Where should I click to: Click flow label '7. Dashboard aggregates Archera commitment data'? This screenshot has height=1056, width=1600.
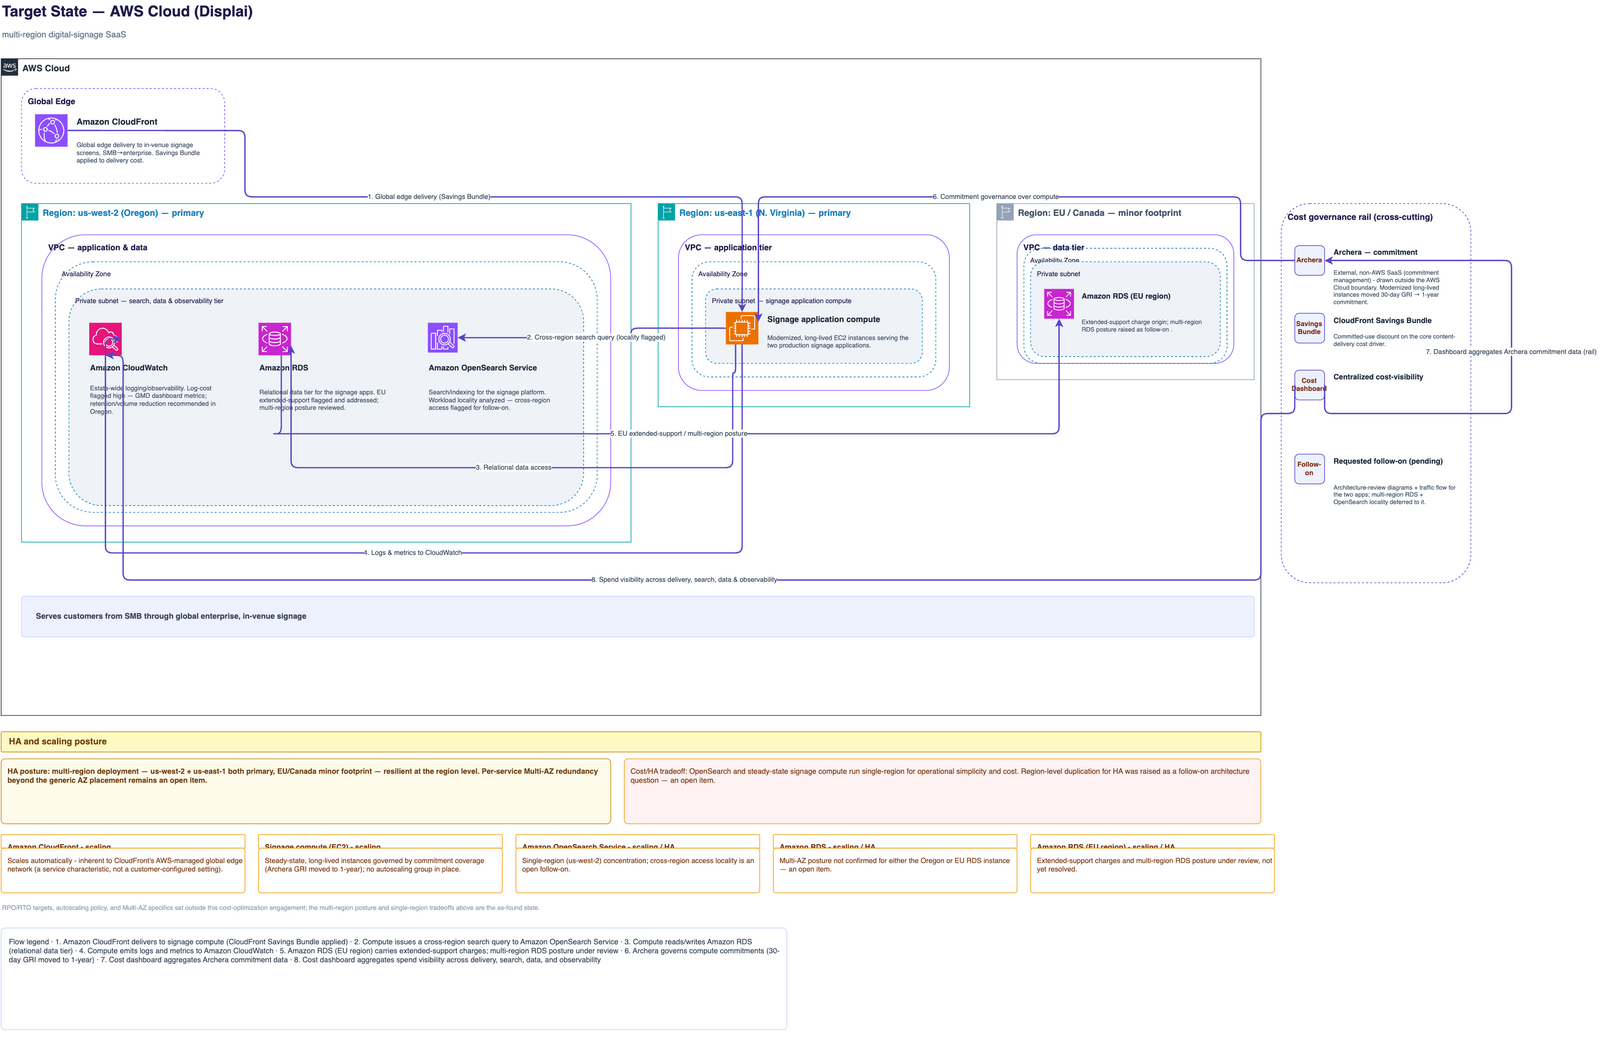(1511, 352)
